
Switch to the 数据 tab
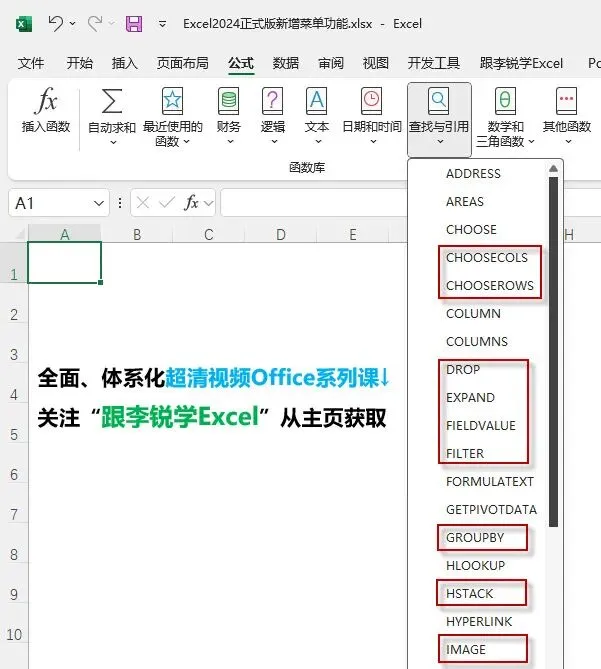tap(286, 63)
